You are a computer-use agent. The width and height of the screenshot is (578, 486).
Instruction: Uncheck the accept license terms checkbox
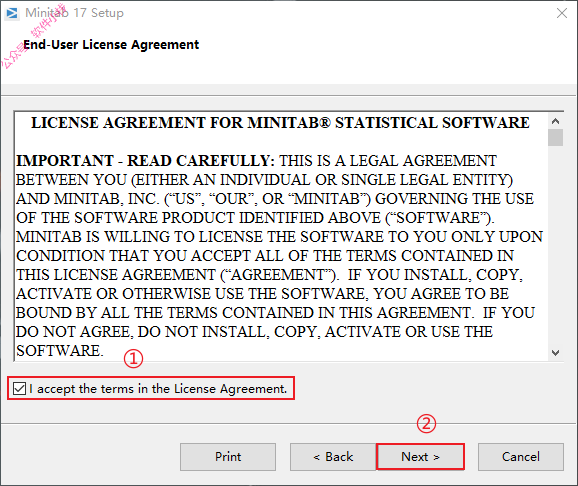19,389
